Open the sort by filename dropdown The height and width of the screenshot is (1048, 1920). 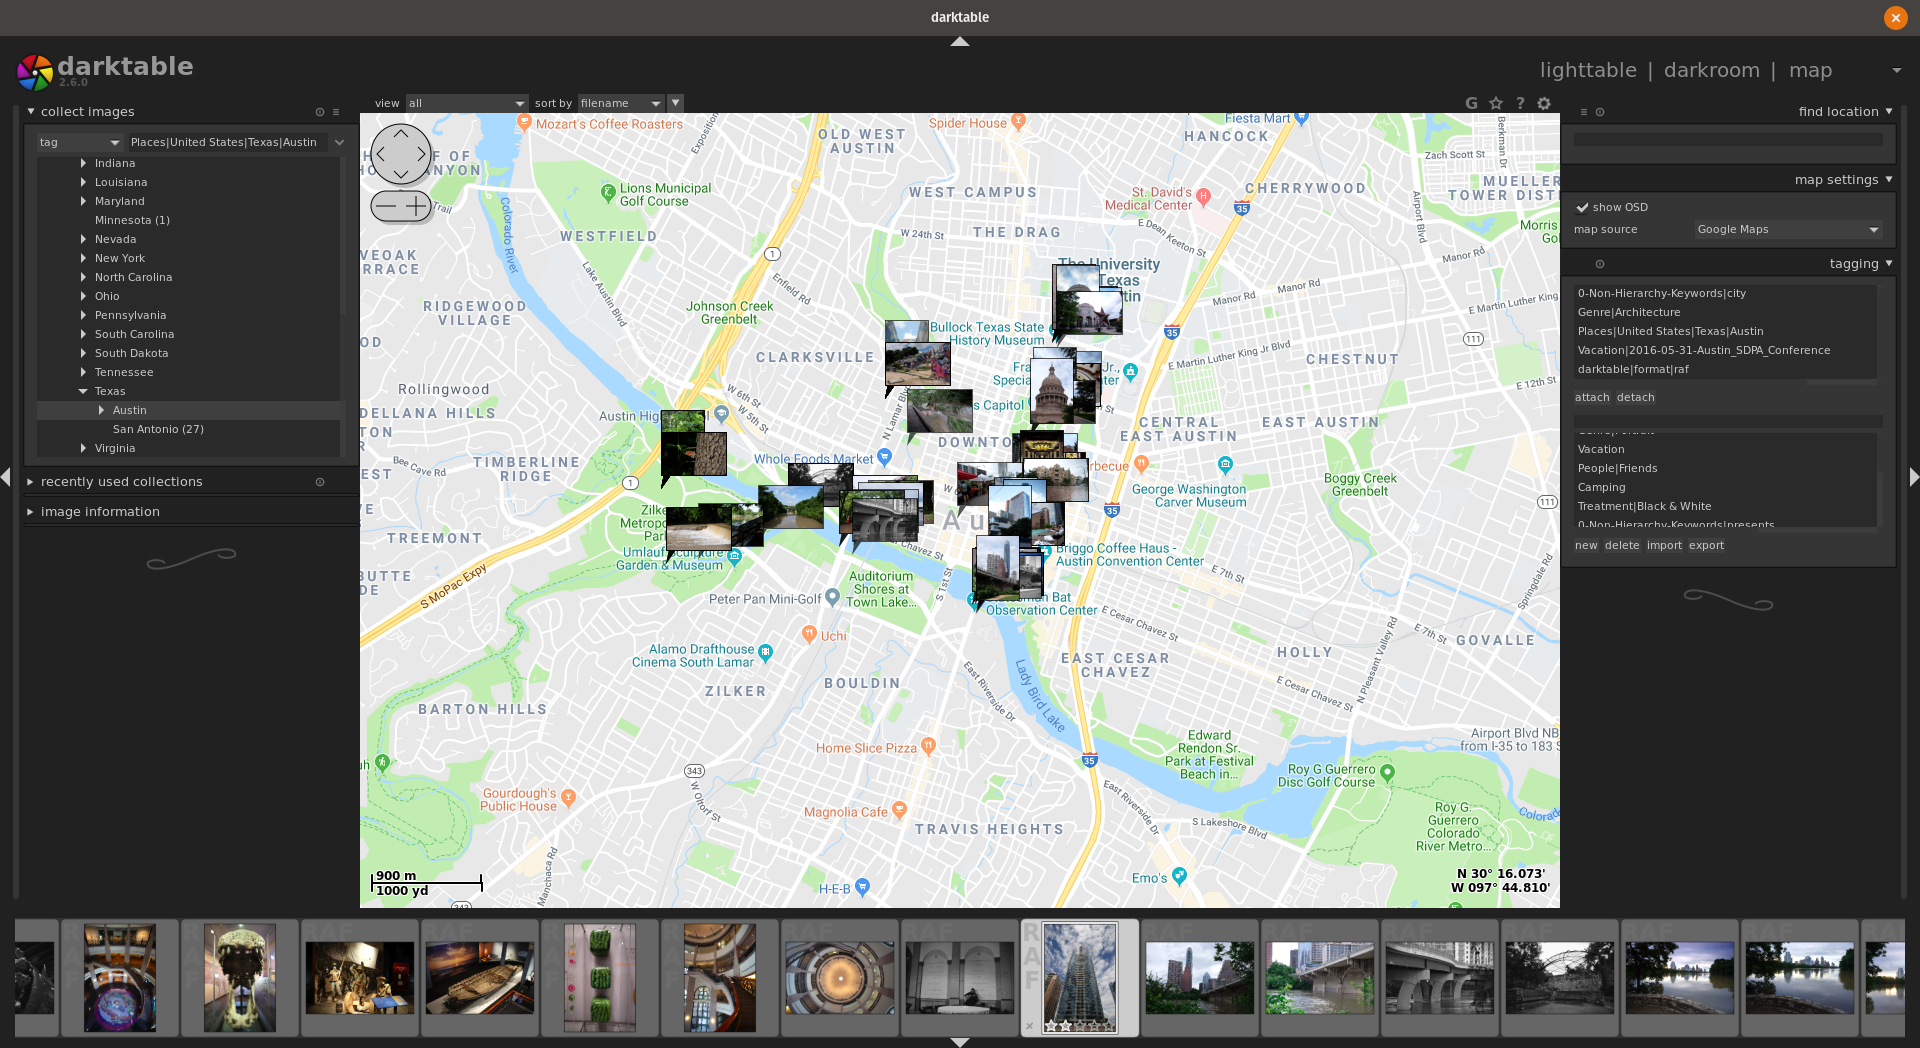click(621, 103)
